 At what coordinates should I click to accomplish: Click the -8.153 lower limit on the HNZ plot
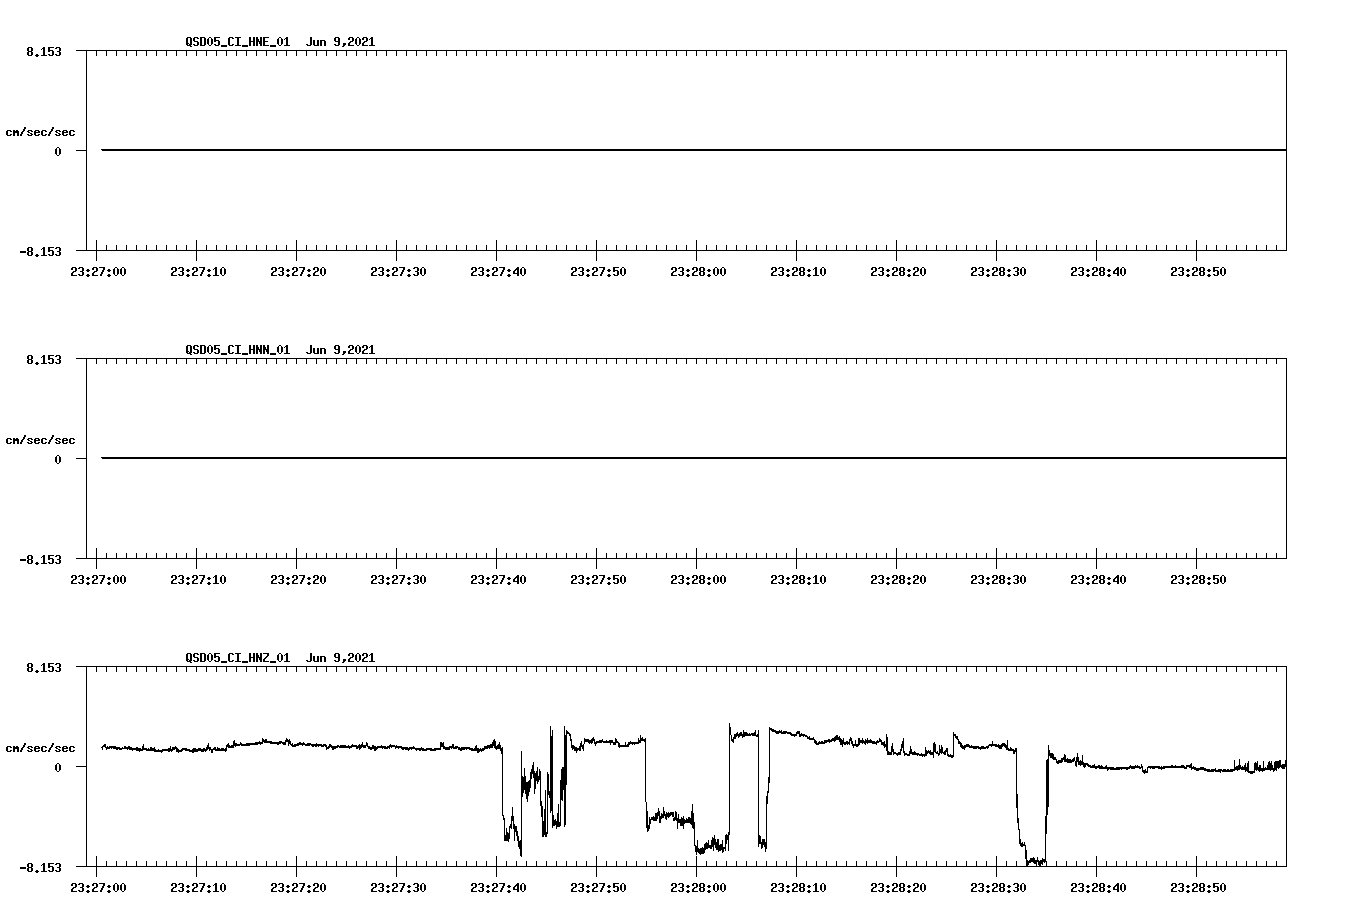(40, 867)
